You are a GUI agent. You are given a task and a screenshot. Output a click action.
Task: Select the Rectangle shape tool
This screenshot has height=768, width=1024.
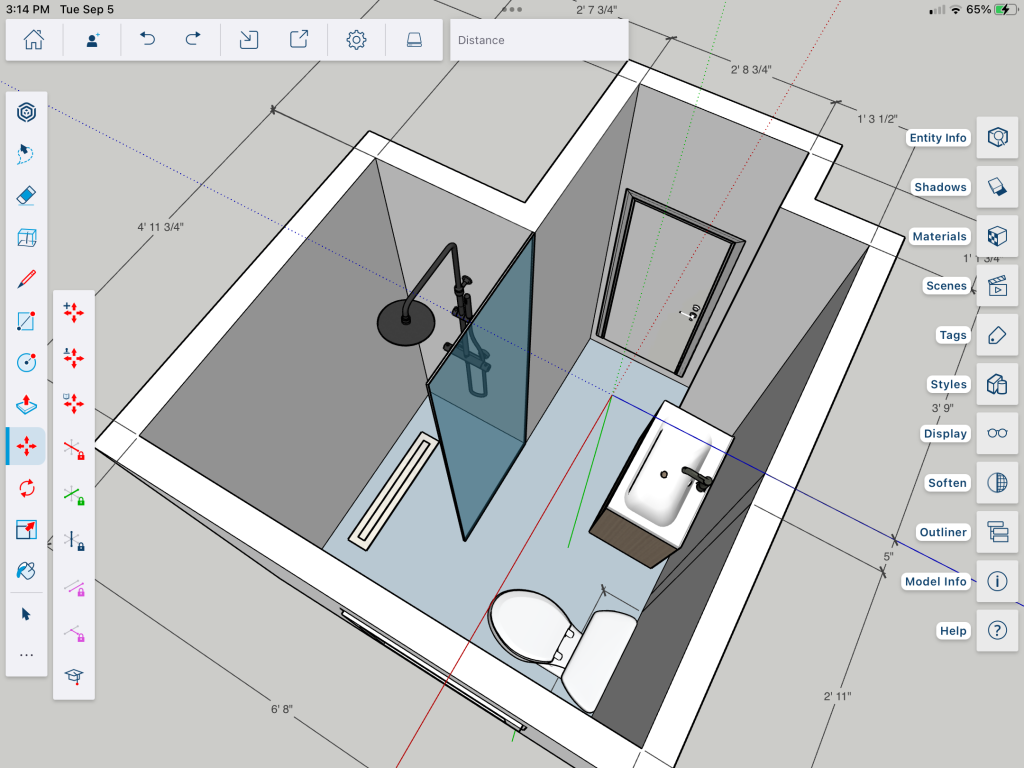pyautogui.click(x=27, y=321)
